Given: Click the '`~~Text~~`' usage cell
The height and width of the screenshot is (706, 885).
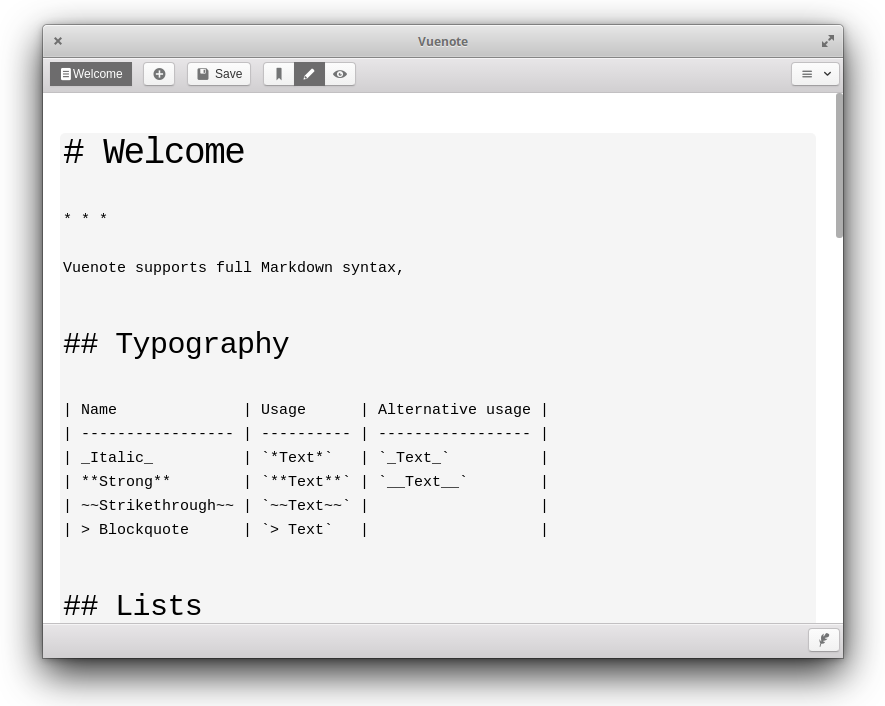Looking at the screenshot, I should (306, 505).
